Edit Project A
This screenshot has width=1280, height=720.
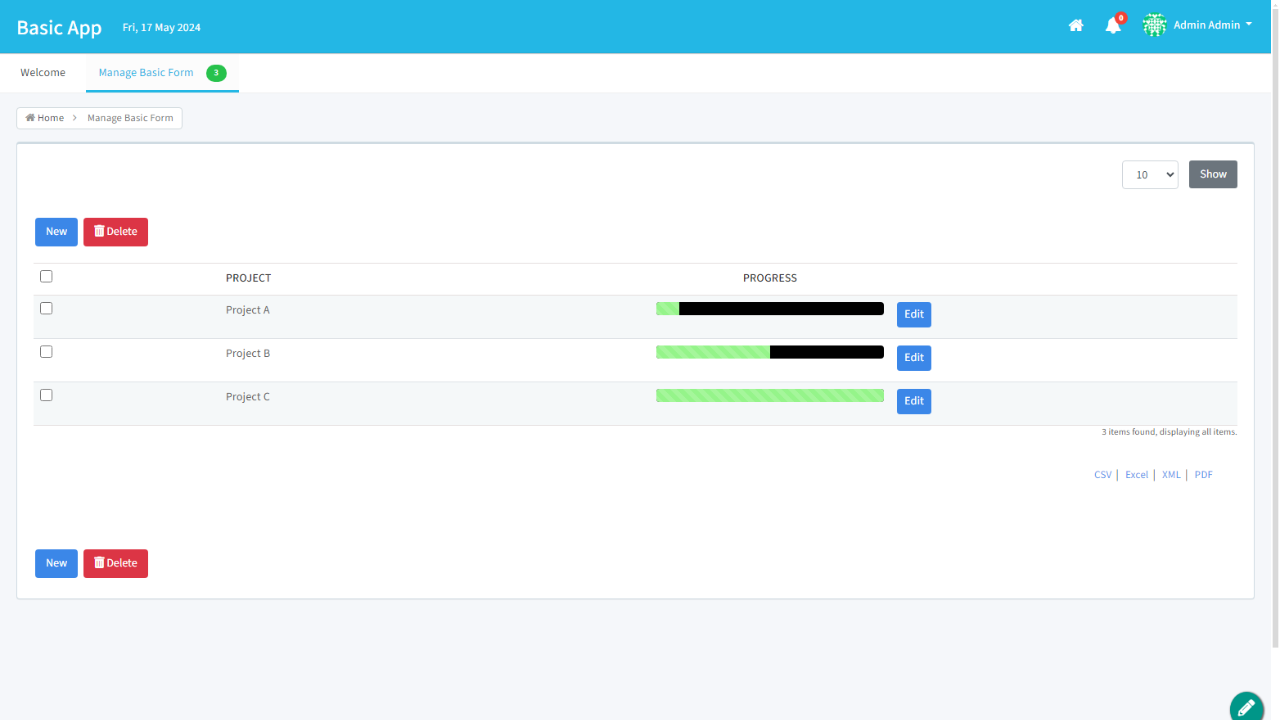(x=914, y=314)
